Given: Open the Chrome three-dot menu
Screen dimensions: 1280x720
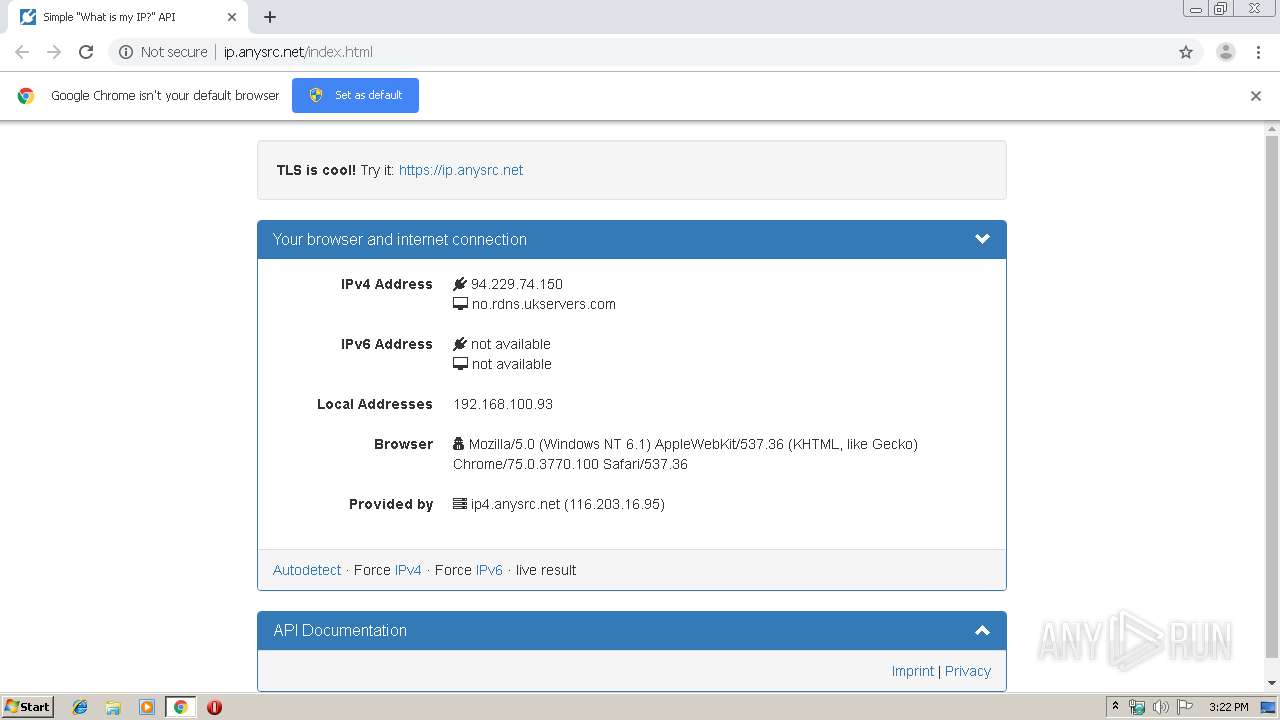Looking at the screenshot, I should coord(1258,52).
